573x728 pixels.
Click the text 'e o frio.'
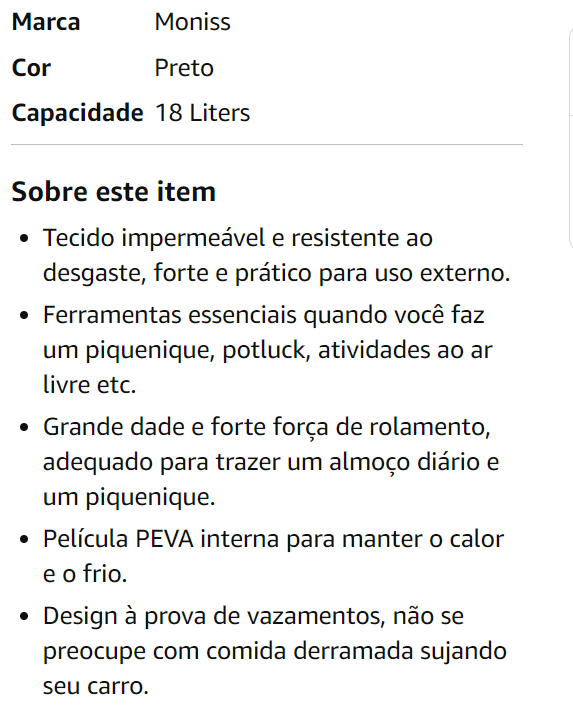[85, 574]
